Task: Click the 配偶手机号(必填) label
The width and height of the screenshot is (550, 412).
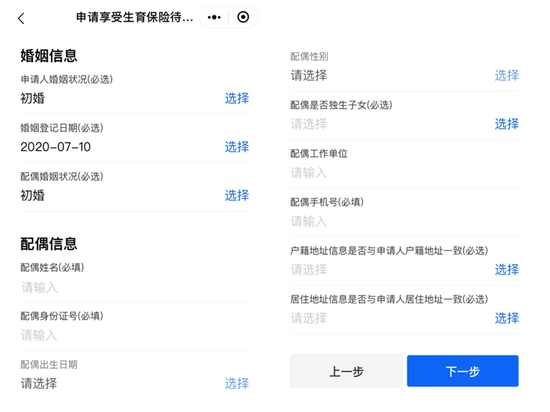Action: pos(327,202)
